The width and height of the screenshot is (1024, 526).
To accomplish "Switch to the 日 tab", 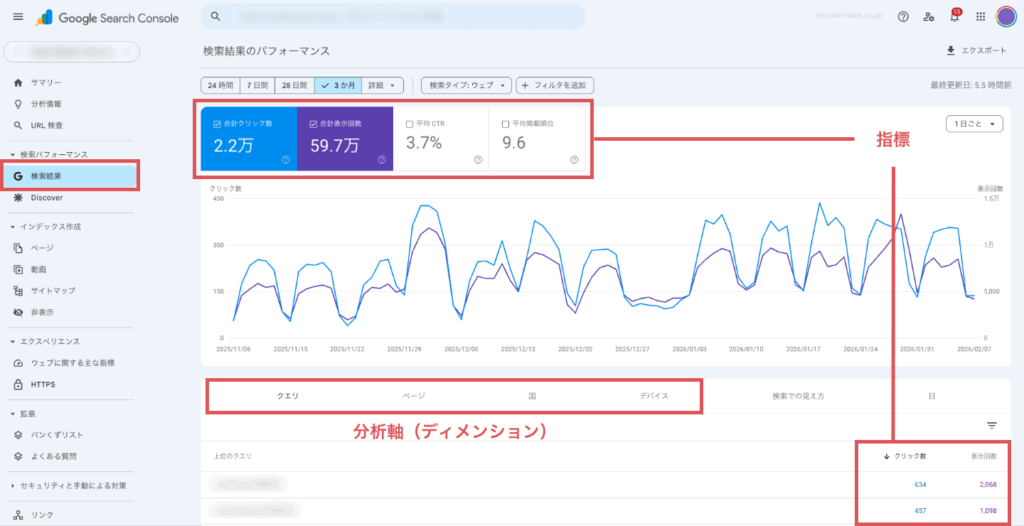I will click(x=931, y=396).
